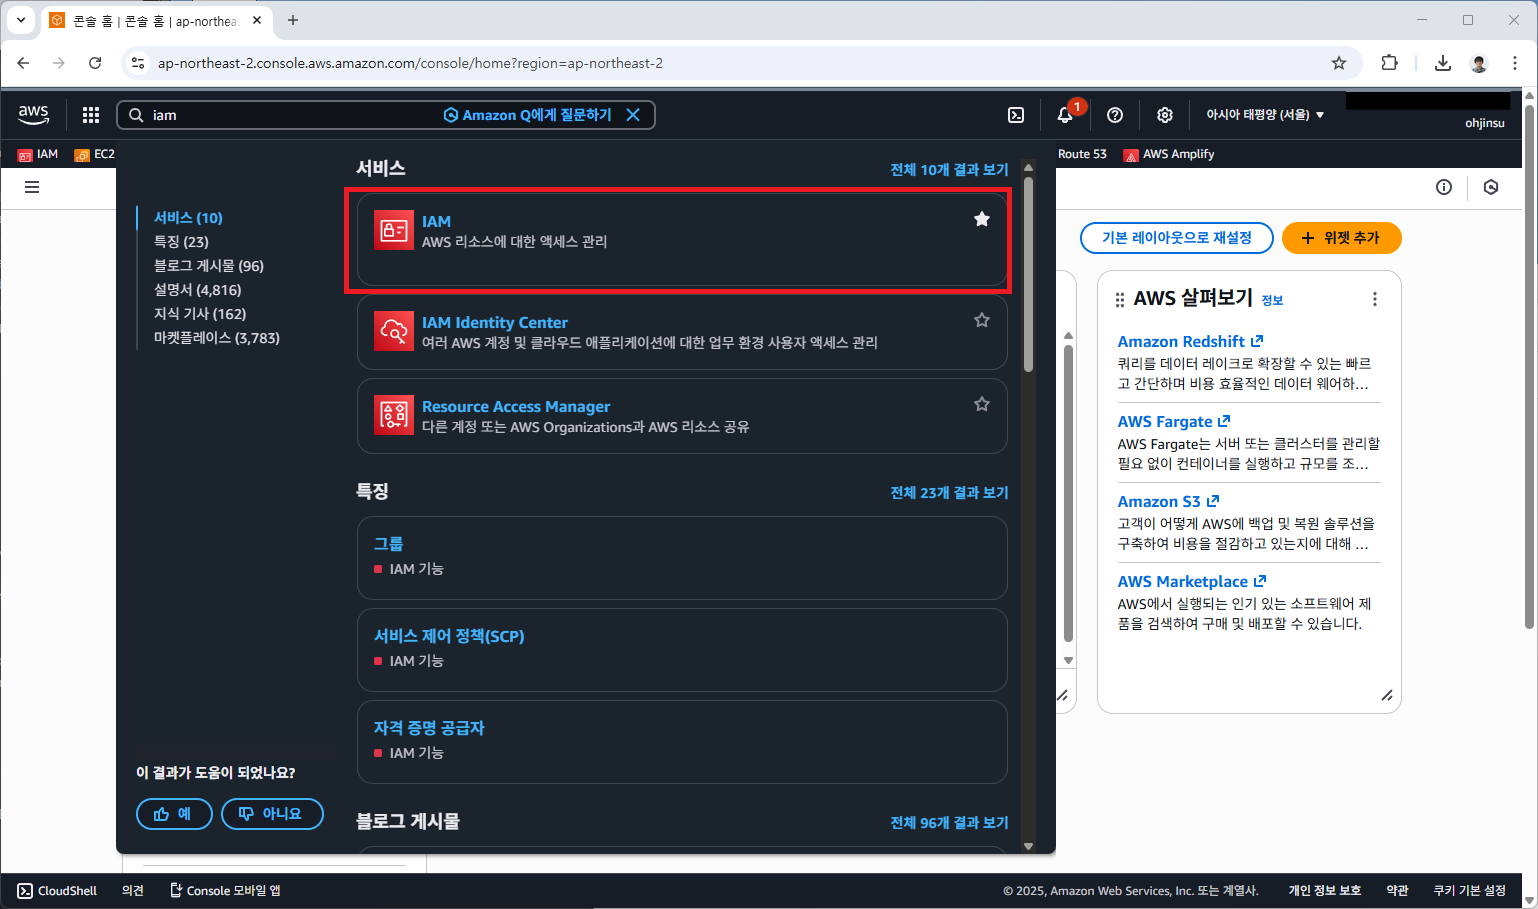Clear the iam search with the X
The height and width of the screenshot is (909, 1538).
pyautogui.click(x=633, y=114)
